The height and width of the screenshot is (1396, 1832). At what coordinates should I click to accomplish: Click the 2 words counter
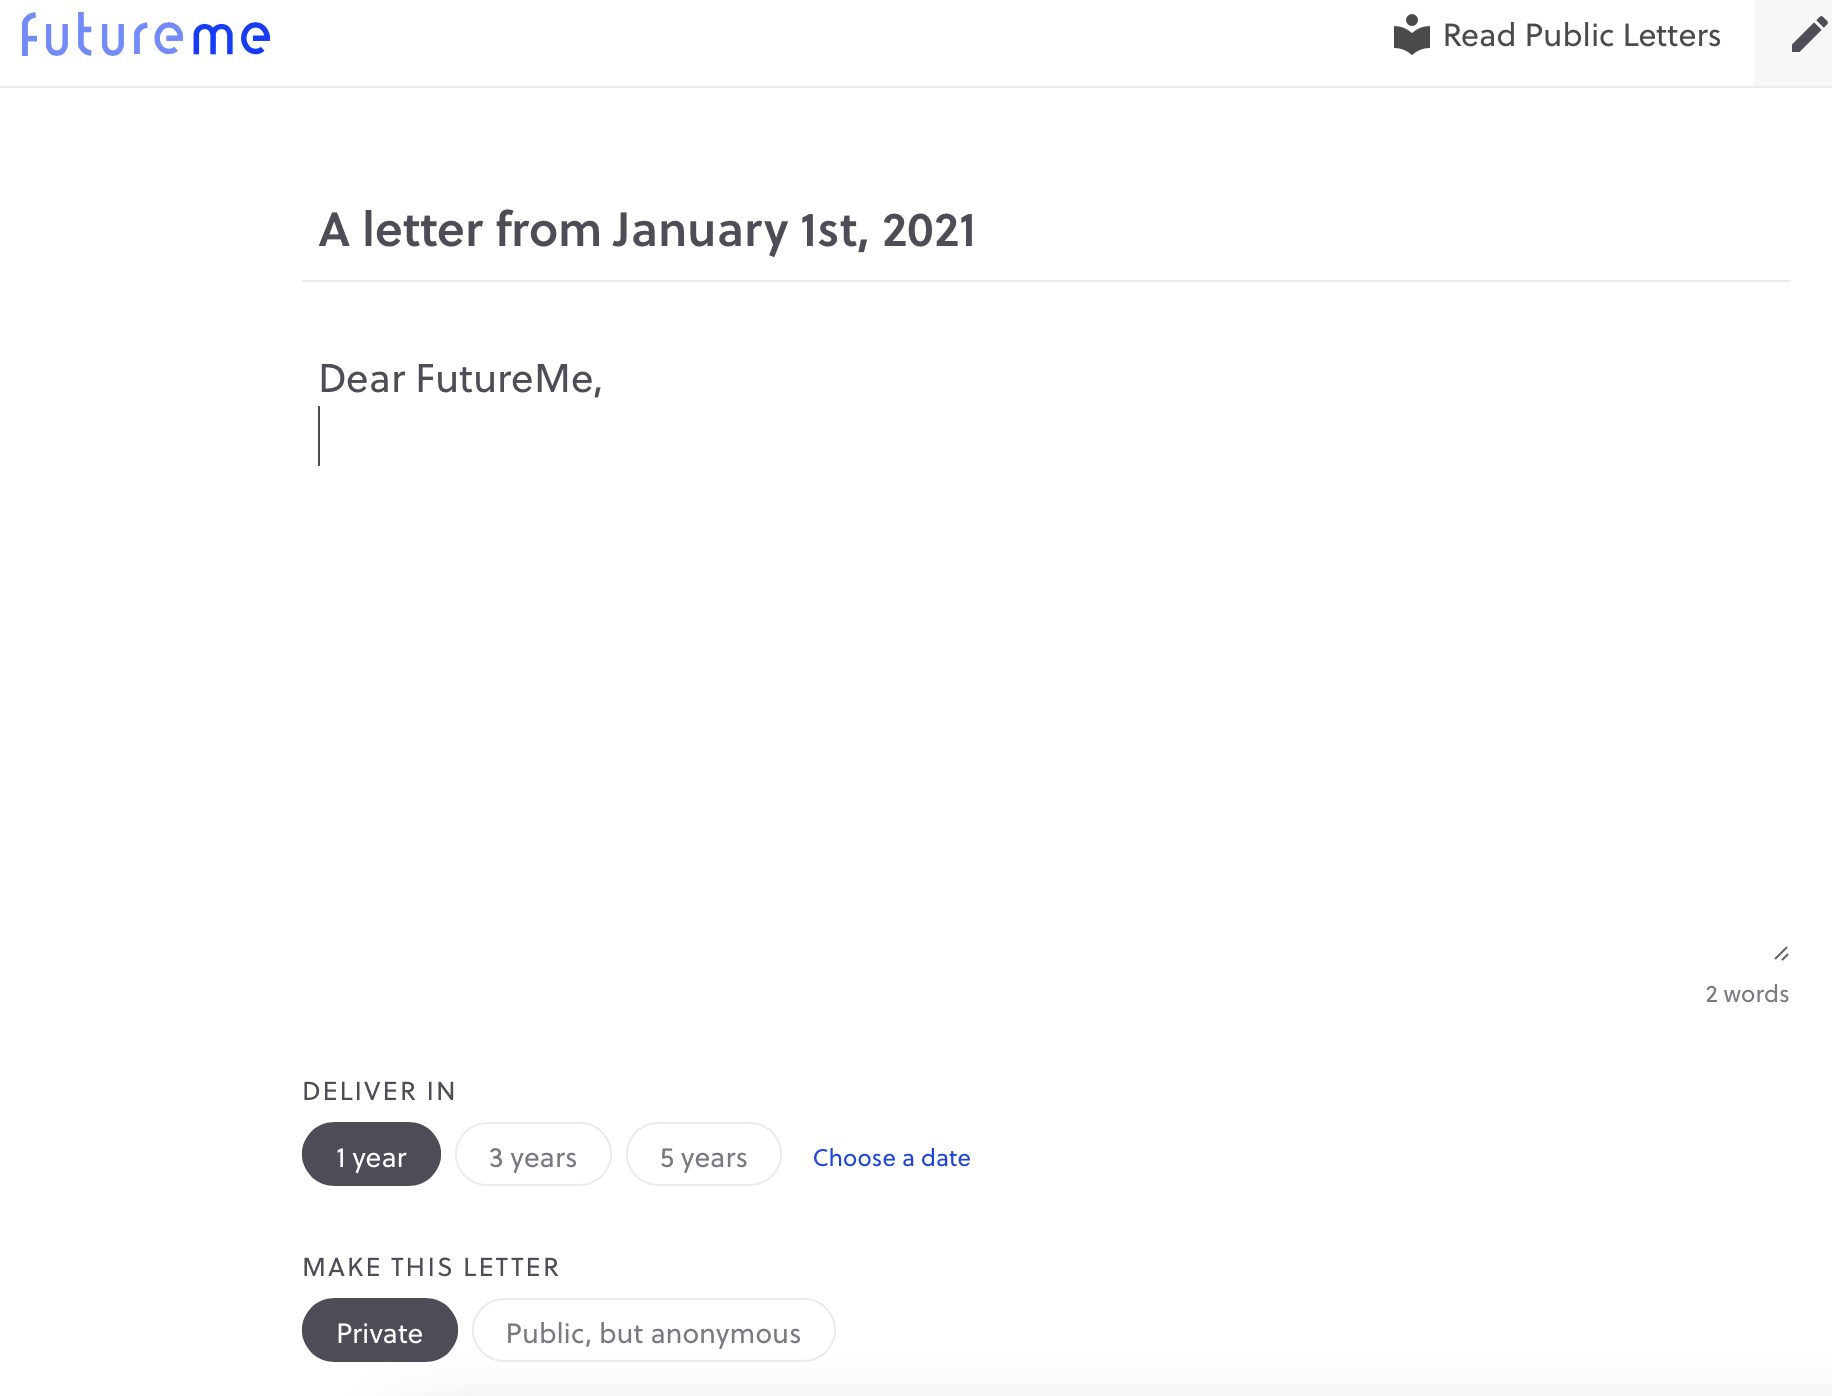tap(1747, 993)
